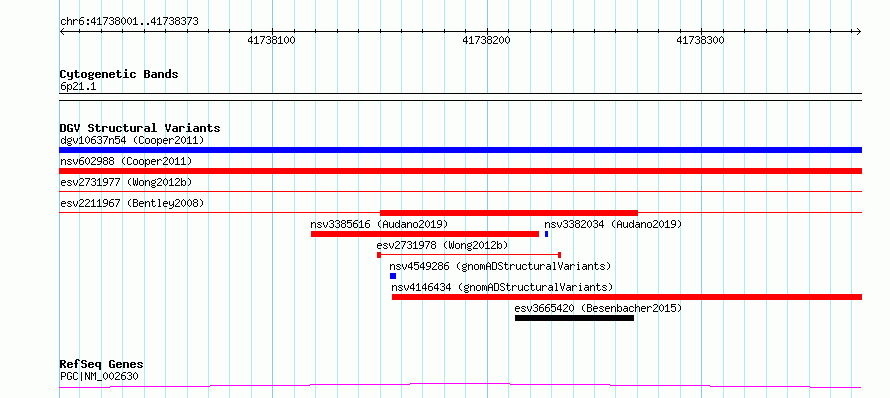Select the red nsv602988 variant bar

460,171
